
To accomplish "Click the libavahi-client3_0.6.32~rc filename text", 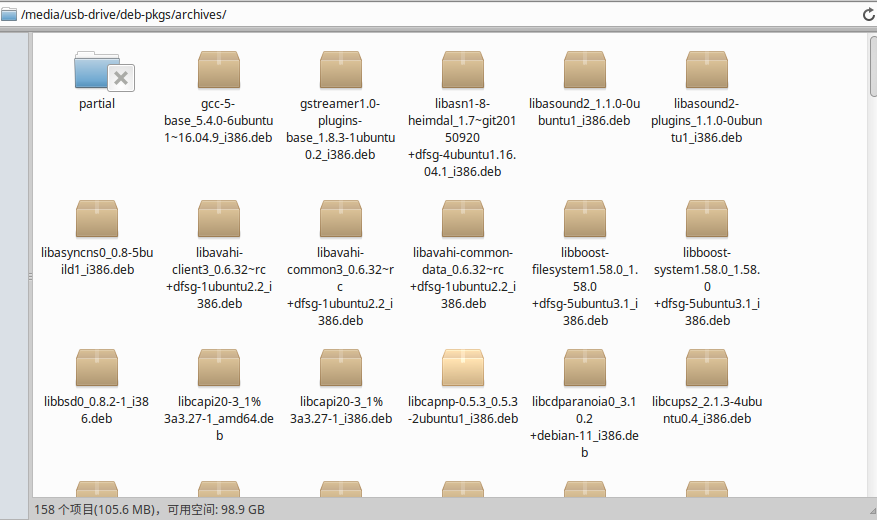I will (219, 278).
